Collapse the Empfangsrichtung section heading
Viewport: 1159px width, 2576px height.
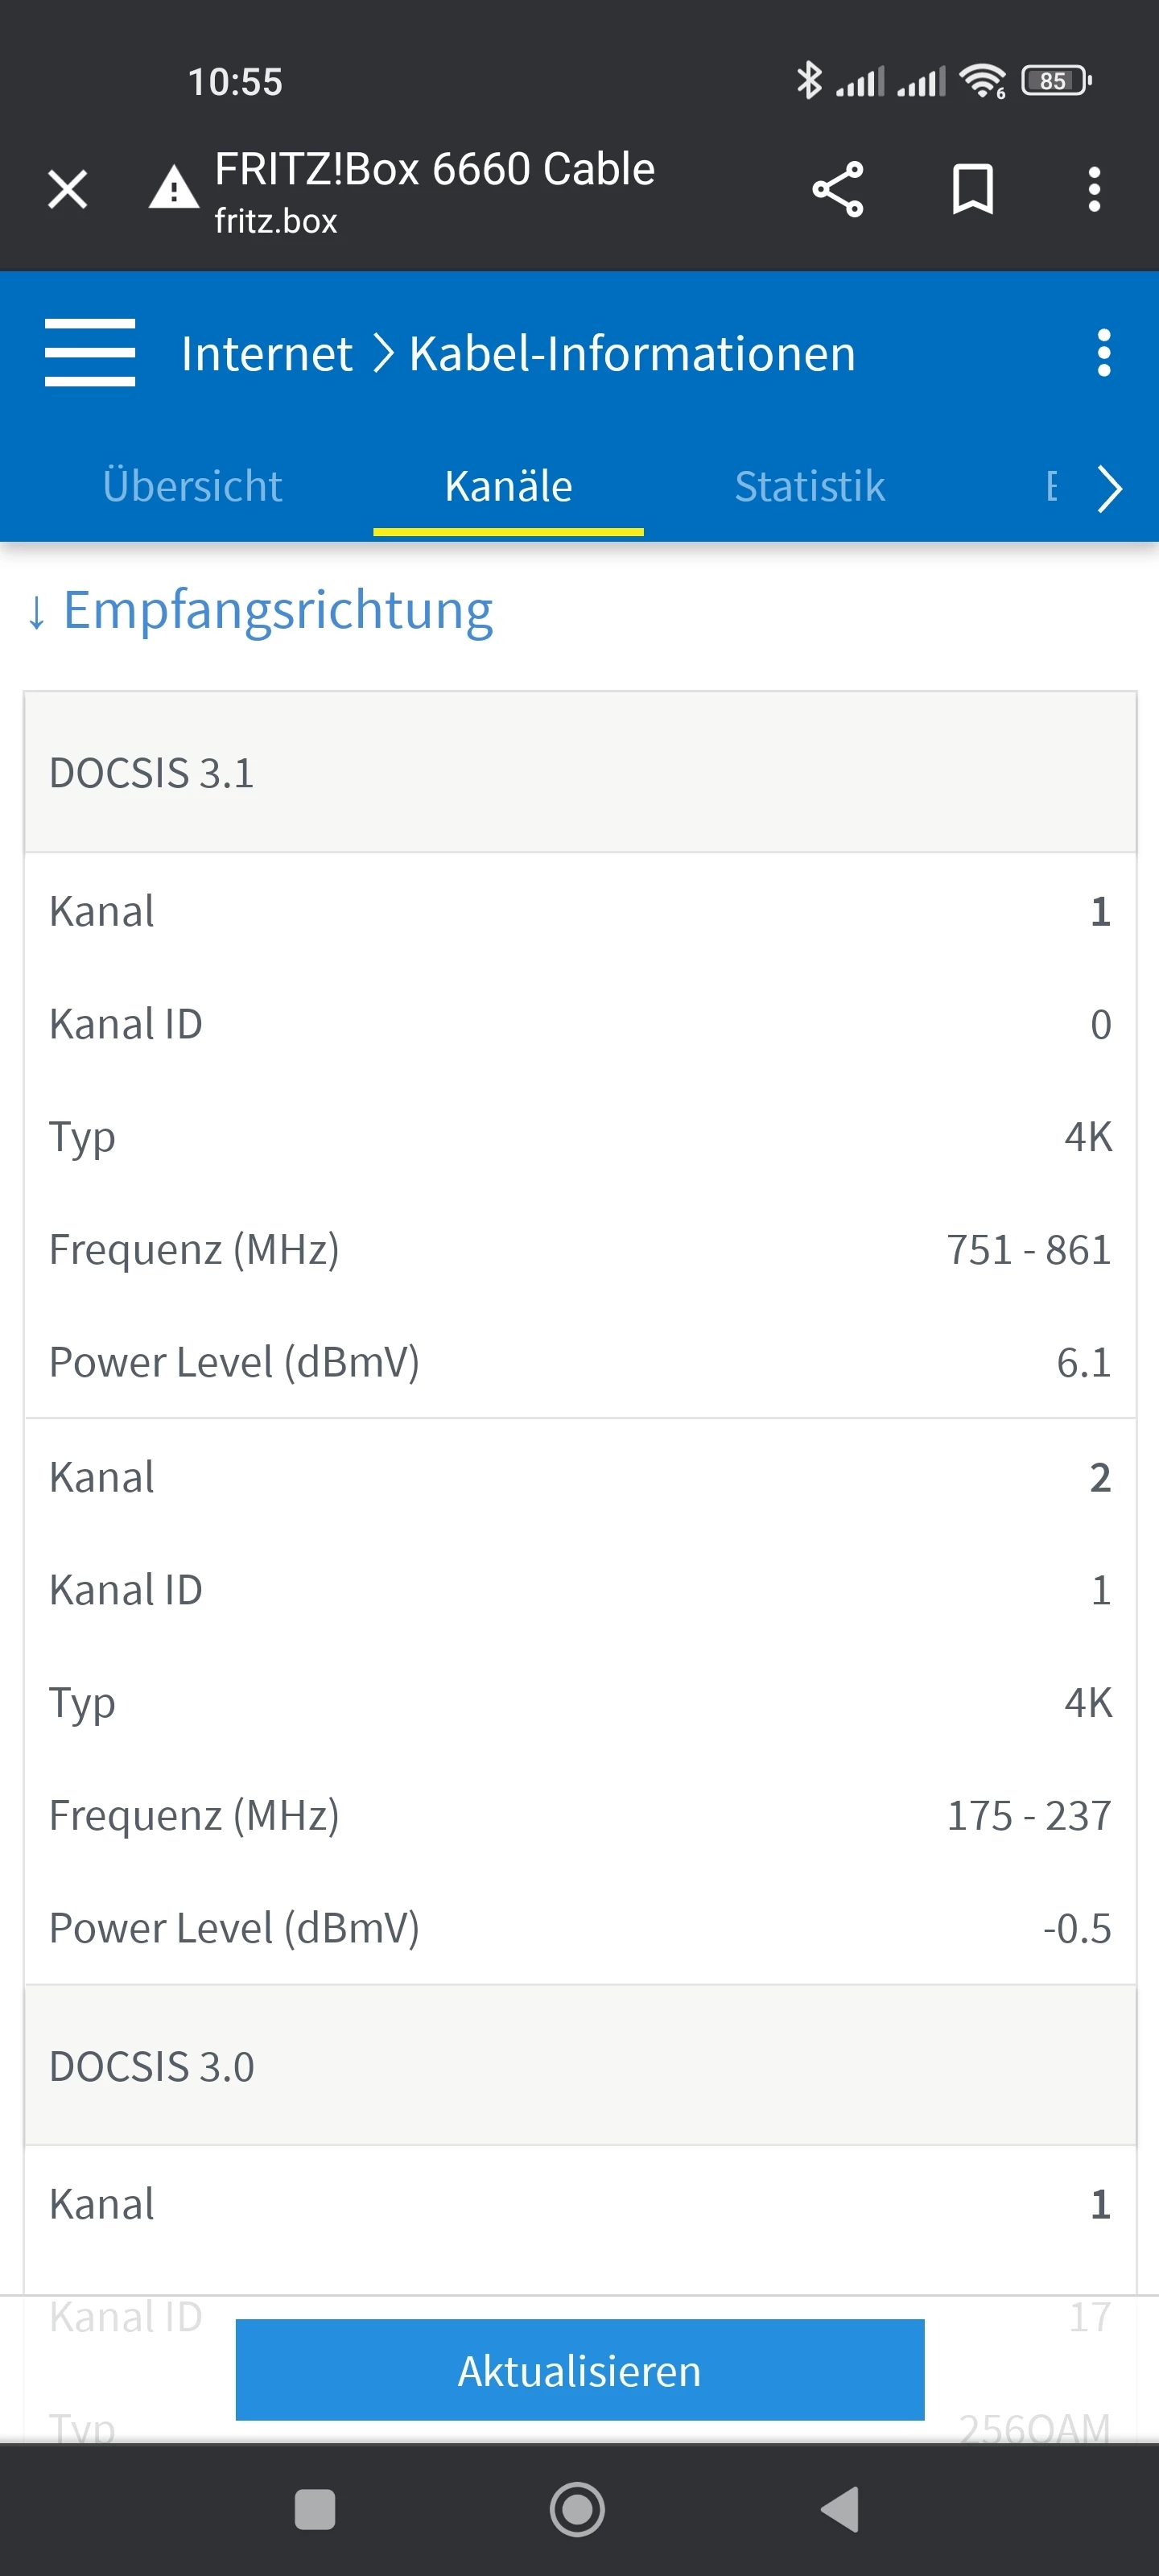(260, 610)
